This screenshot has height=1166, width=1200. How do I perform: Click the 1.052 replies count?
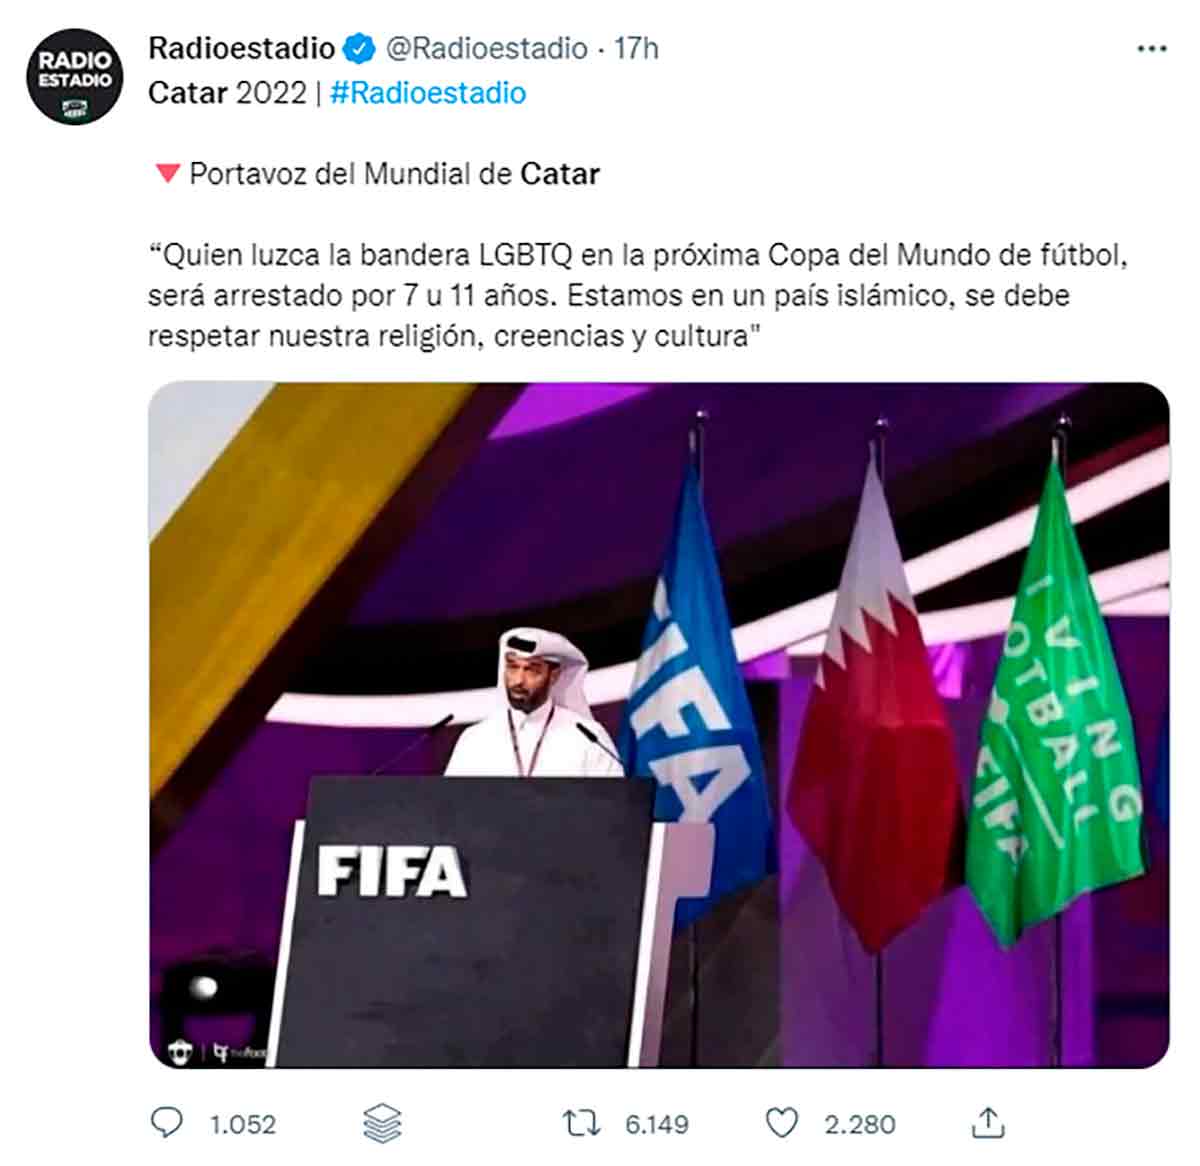pos(243,1124)
